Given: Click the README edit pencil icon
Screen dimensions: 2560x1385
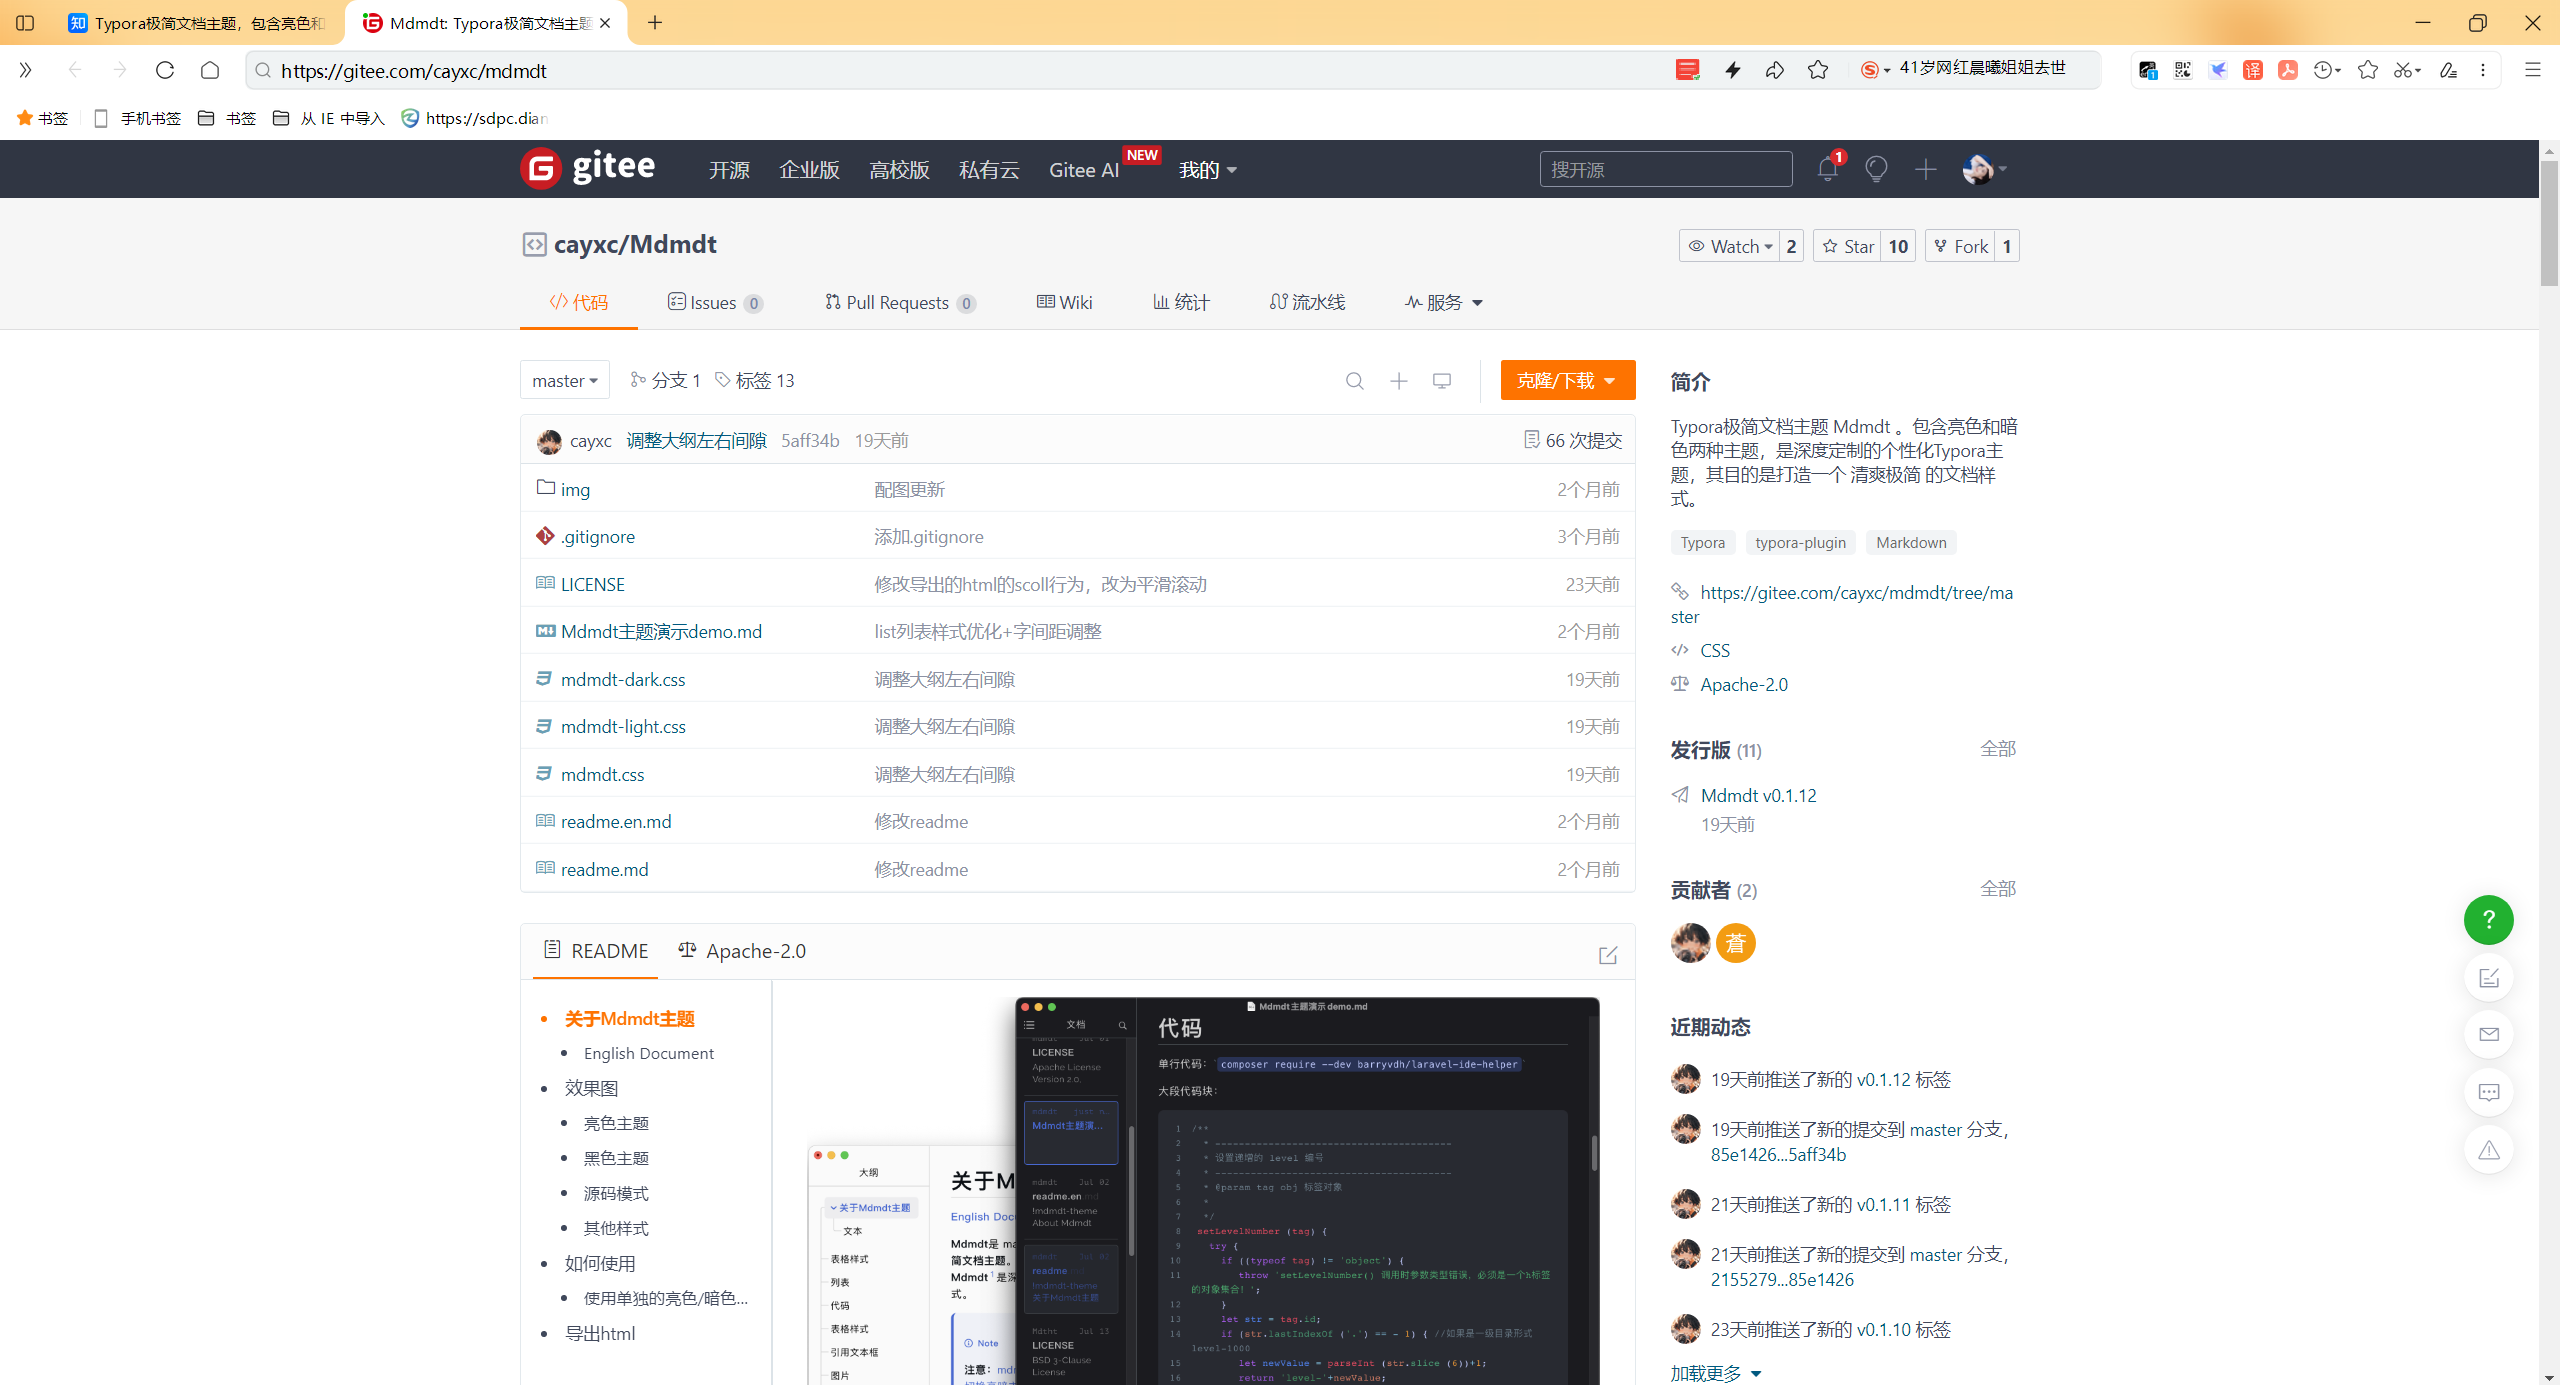Looking at the screenshot, I should click(x=1607, y=955).
